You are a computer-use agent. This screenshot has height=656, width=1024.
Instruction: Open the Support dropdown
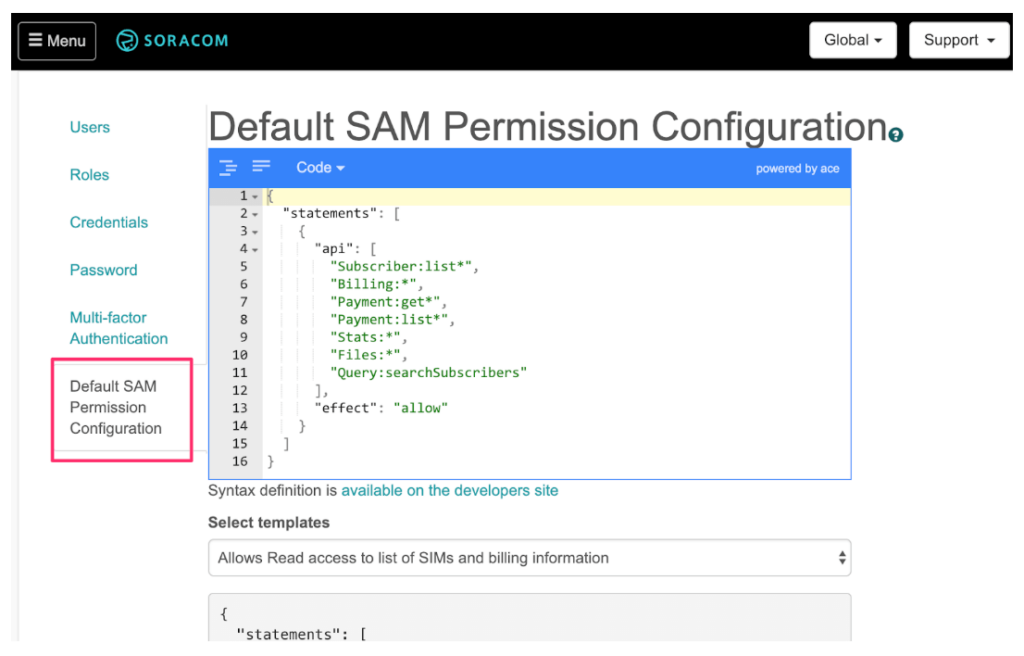click(x=958, y=40)
